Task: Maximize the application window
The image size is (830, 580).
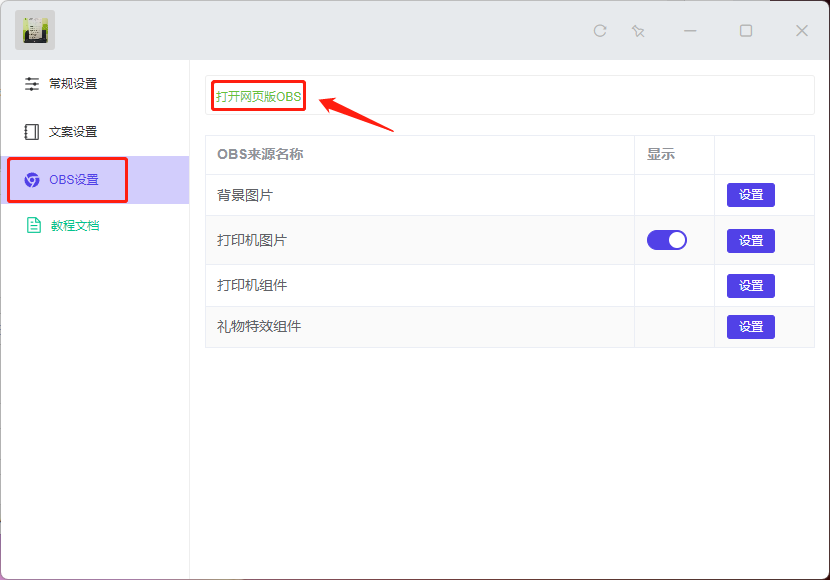Action: 746,31
